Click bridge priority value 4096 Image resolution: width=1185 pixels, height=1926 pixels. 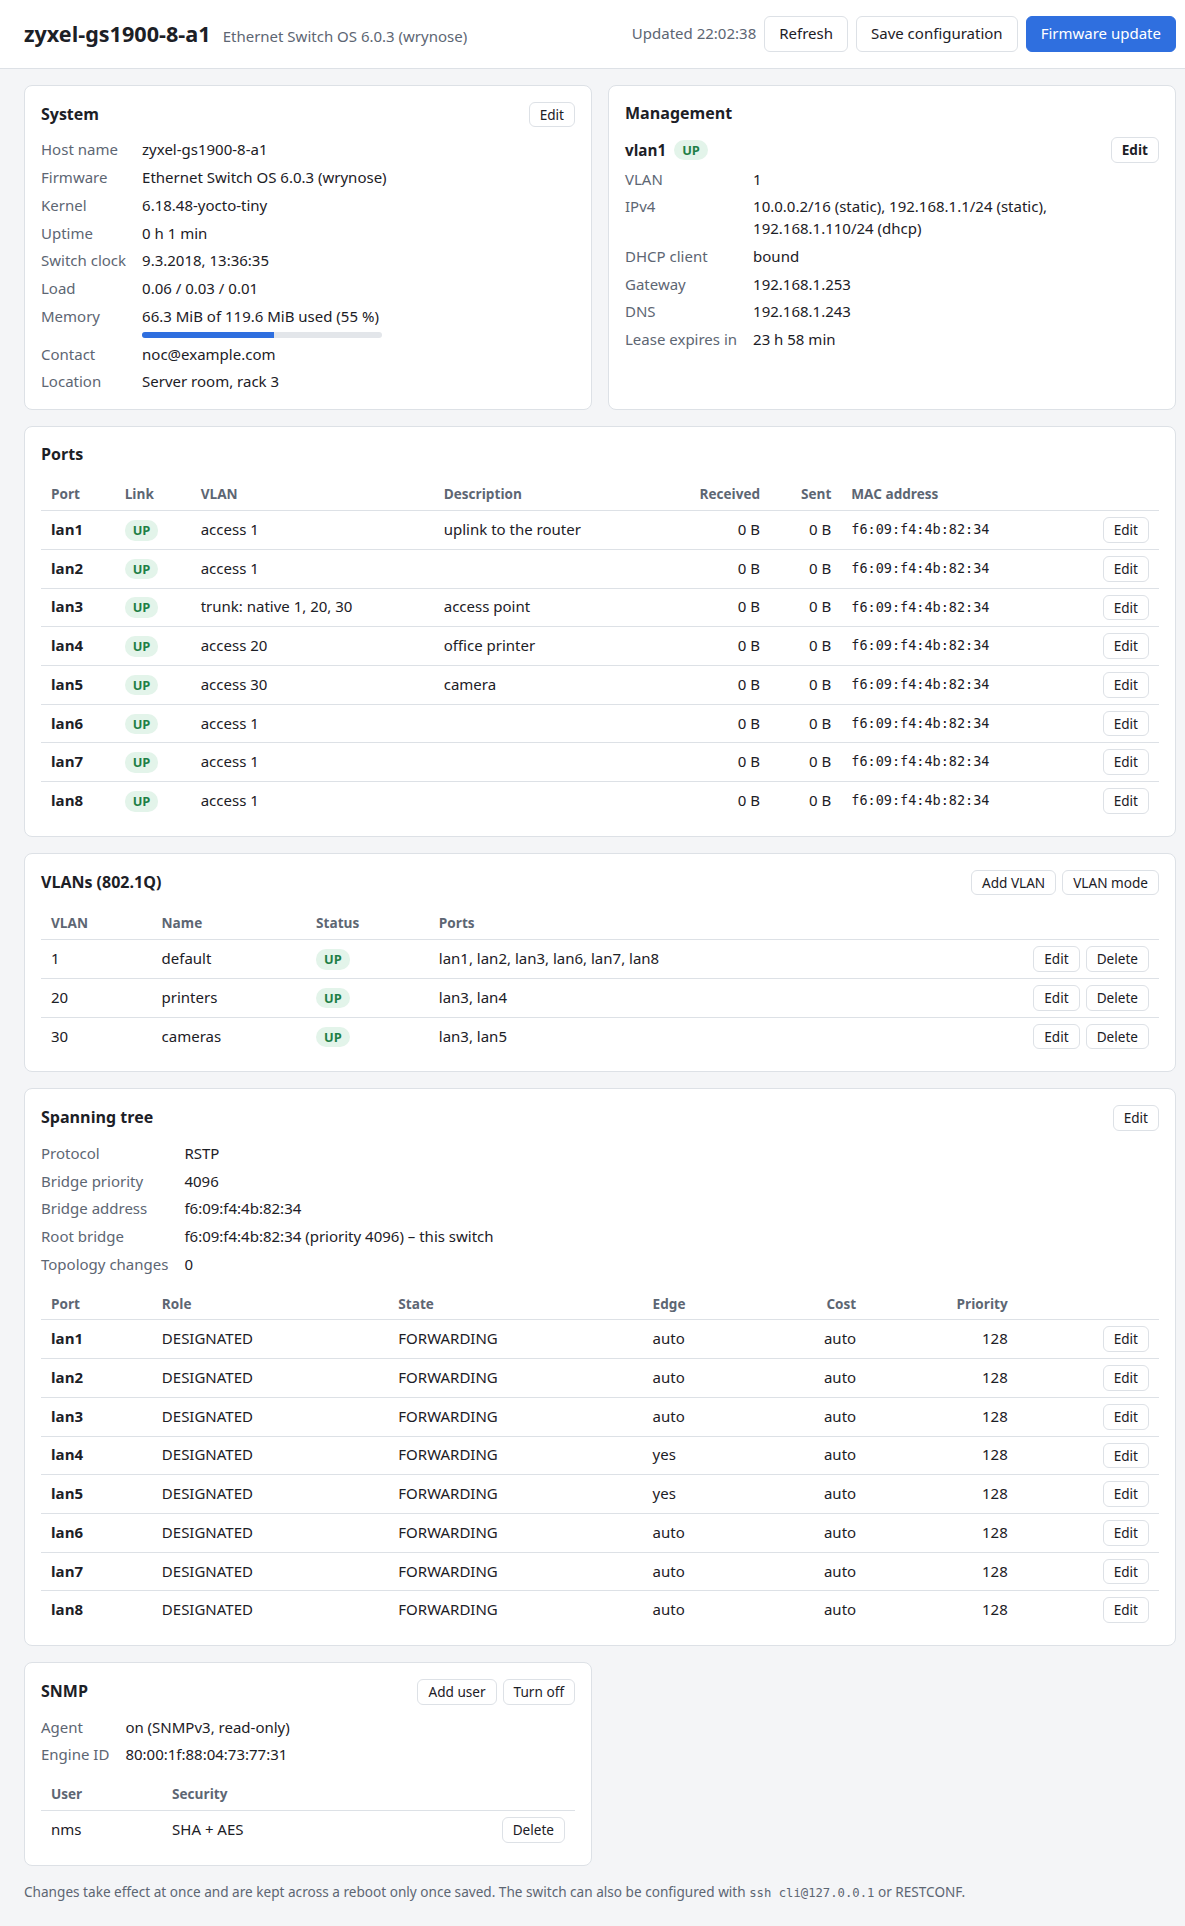pos(202,1182)
